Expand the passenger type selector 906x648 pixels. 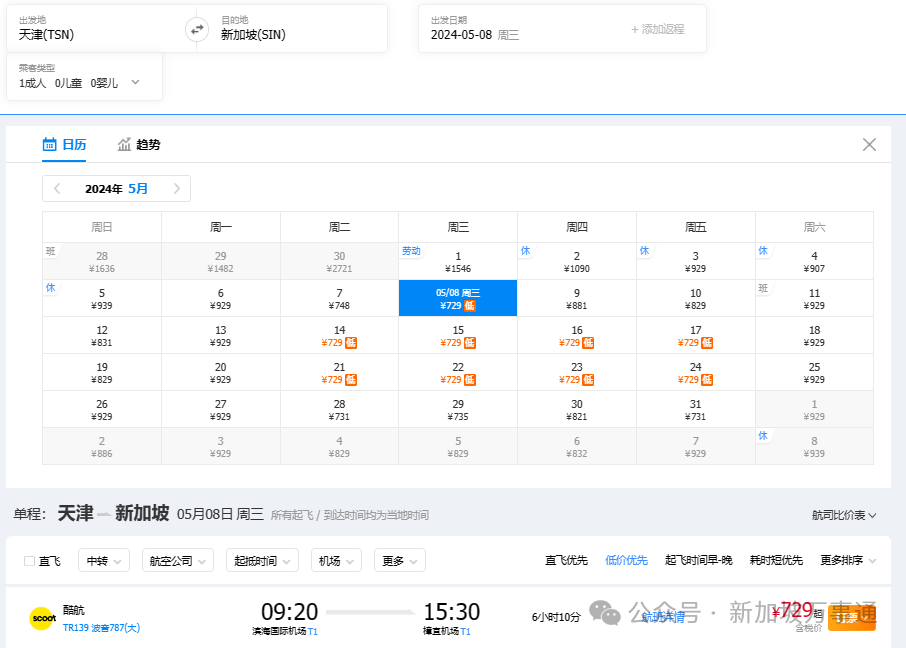click(x=84, y=77)
